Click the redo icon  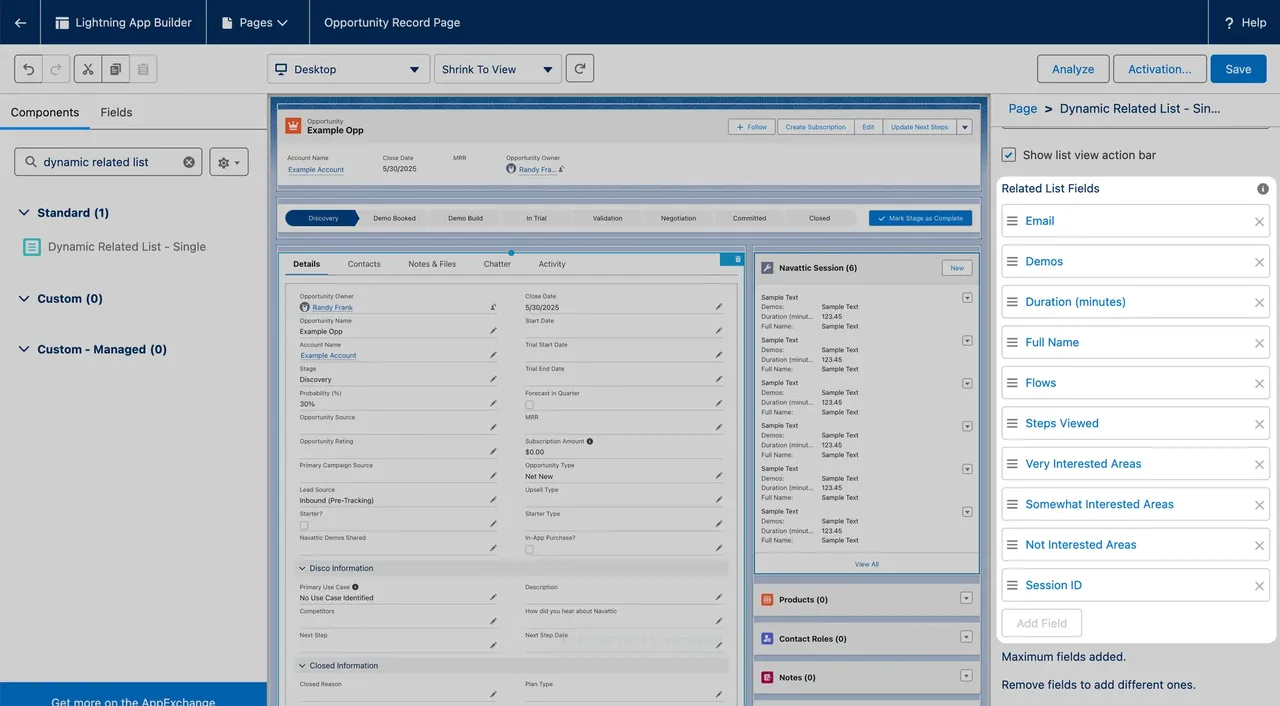56,69
